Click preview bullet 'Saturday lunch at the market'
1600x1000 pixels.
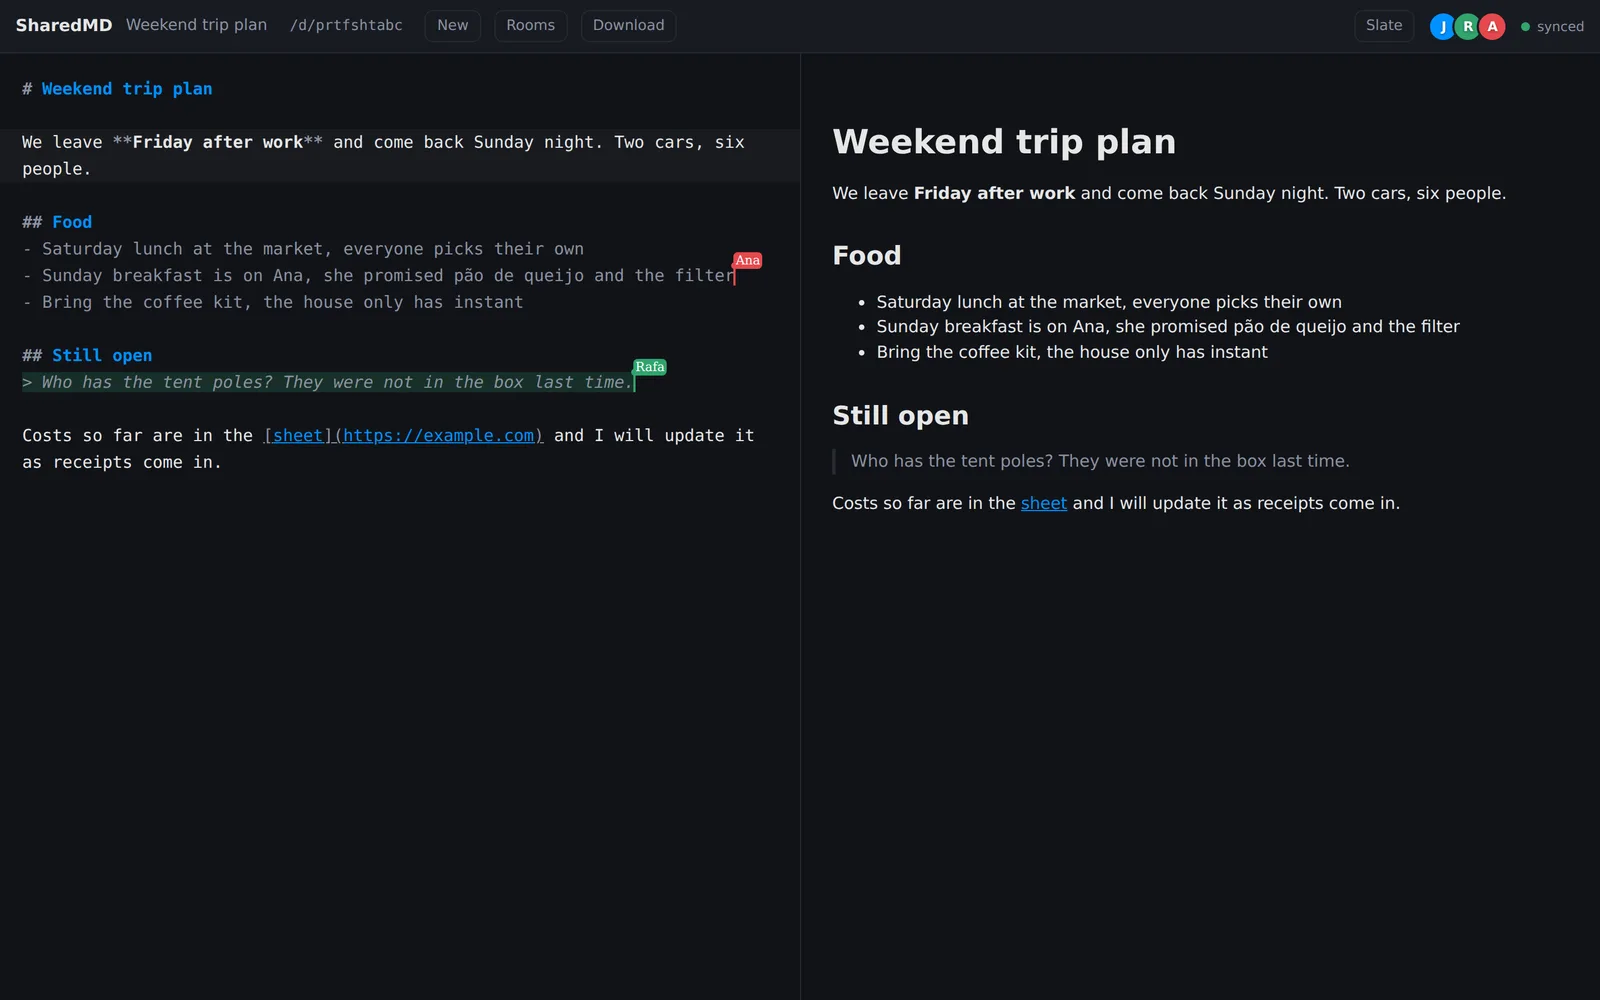tap(1109, 302)
